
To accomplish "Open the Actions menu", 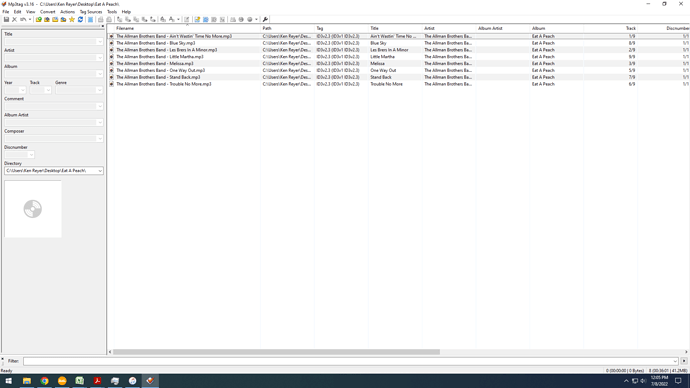I will (x=67, y=12).
